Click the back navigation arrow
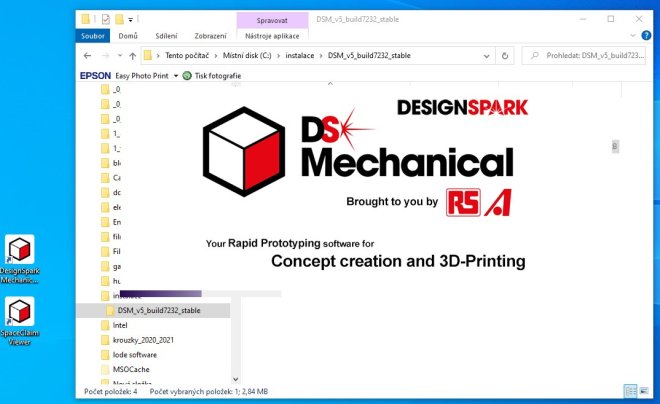This screenshot has width=660, height=404. [x=87, y=55]
